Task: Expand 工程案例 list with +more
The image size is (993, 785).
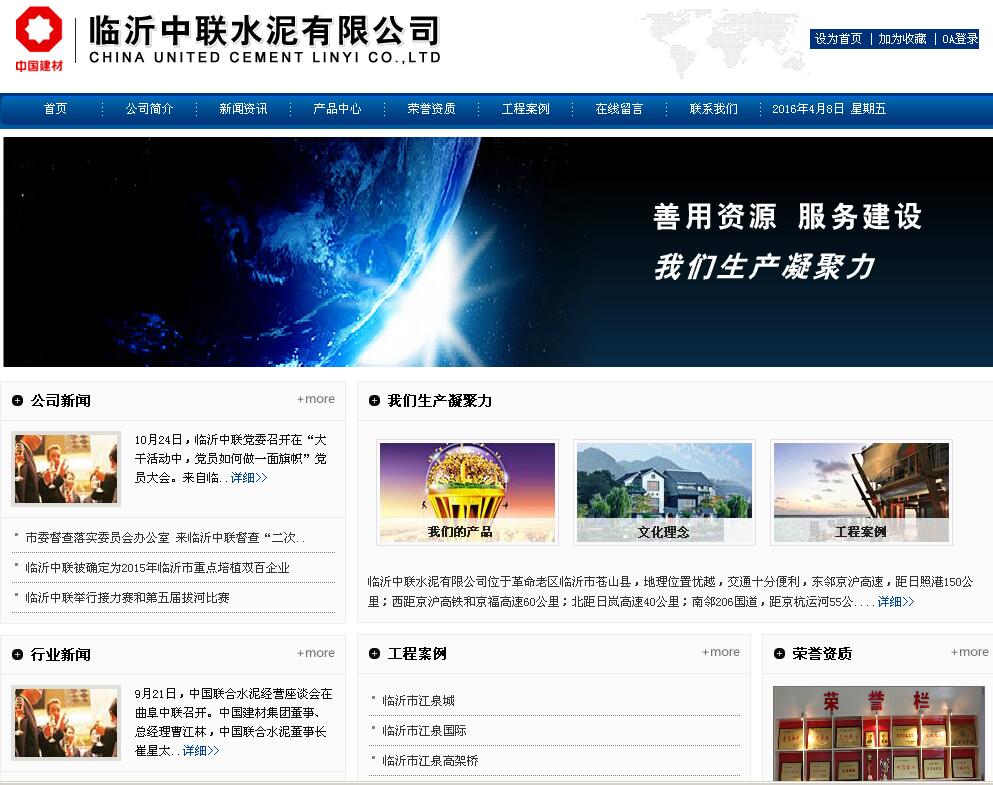Action: [721, 652]
